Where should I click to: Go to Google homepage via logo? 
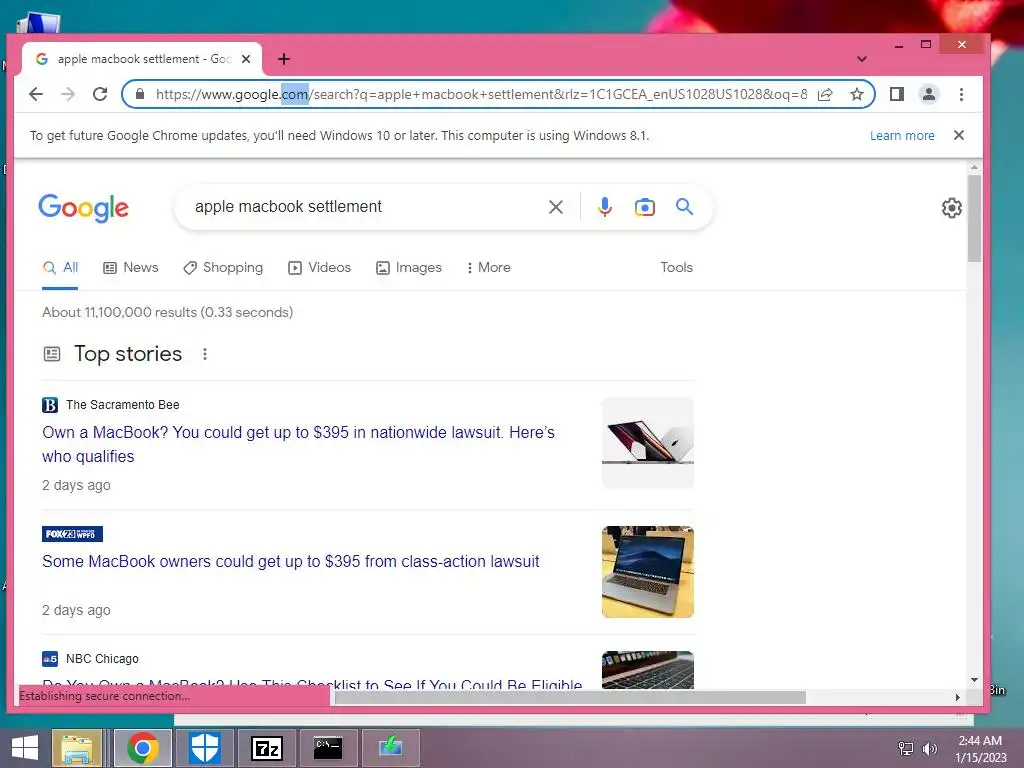(x=84, y=208)
